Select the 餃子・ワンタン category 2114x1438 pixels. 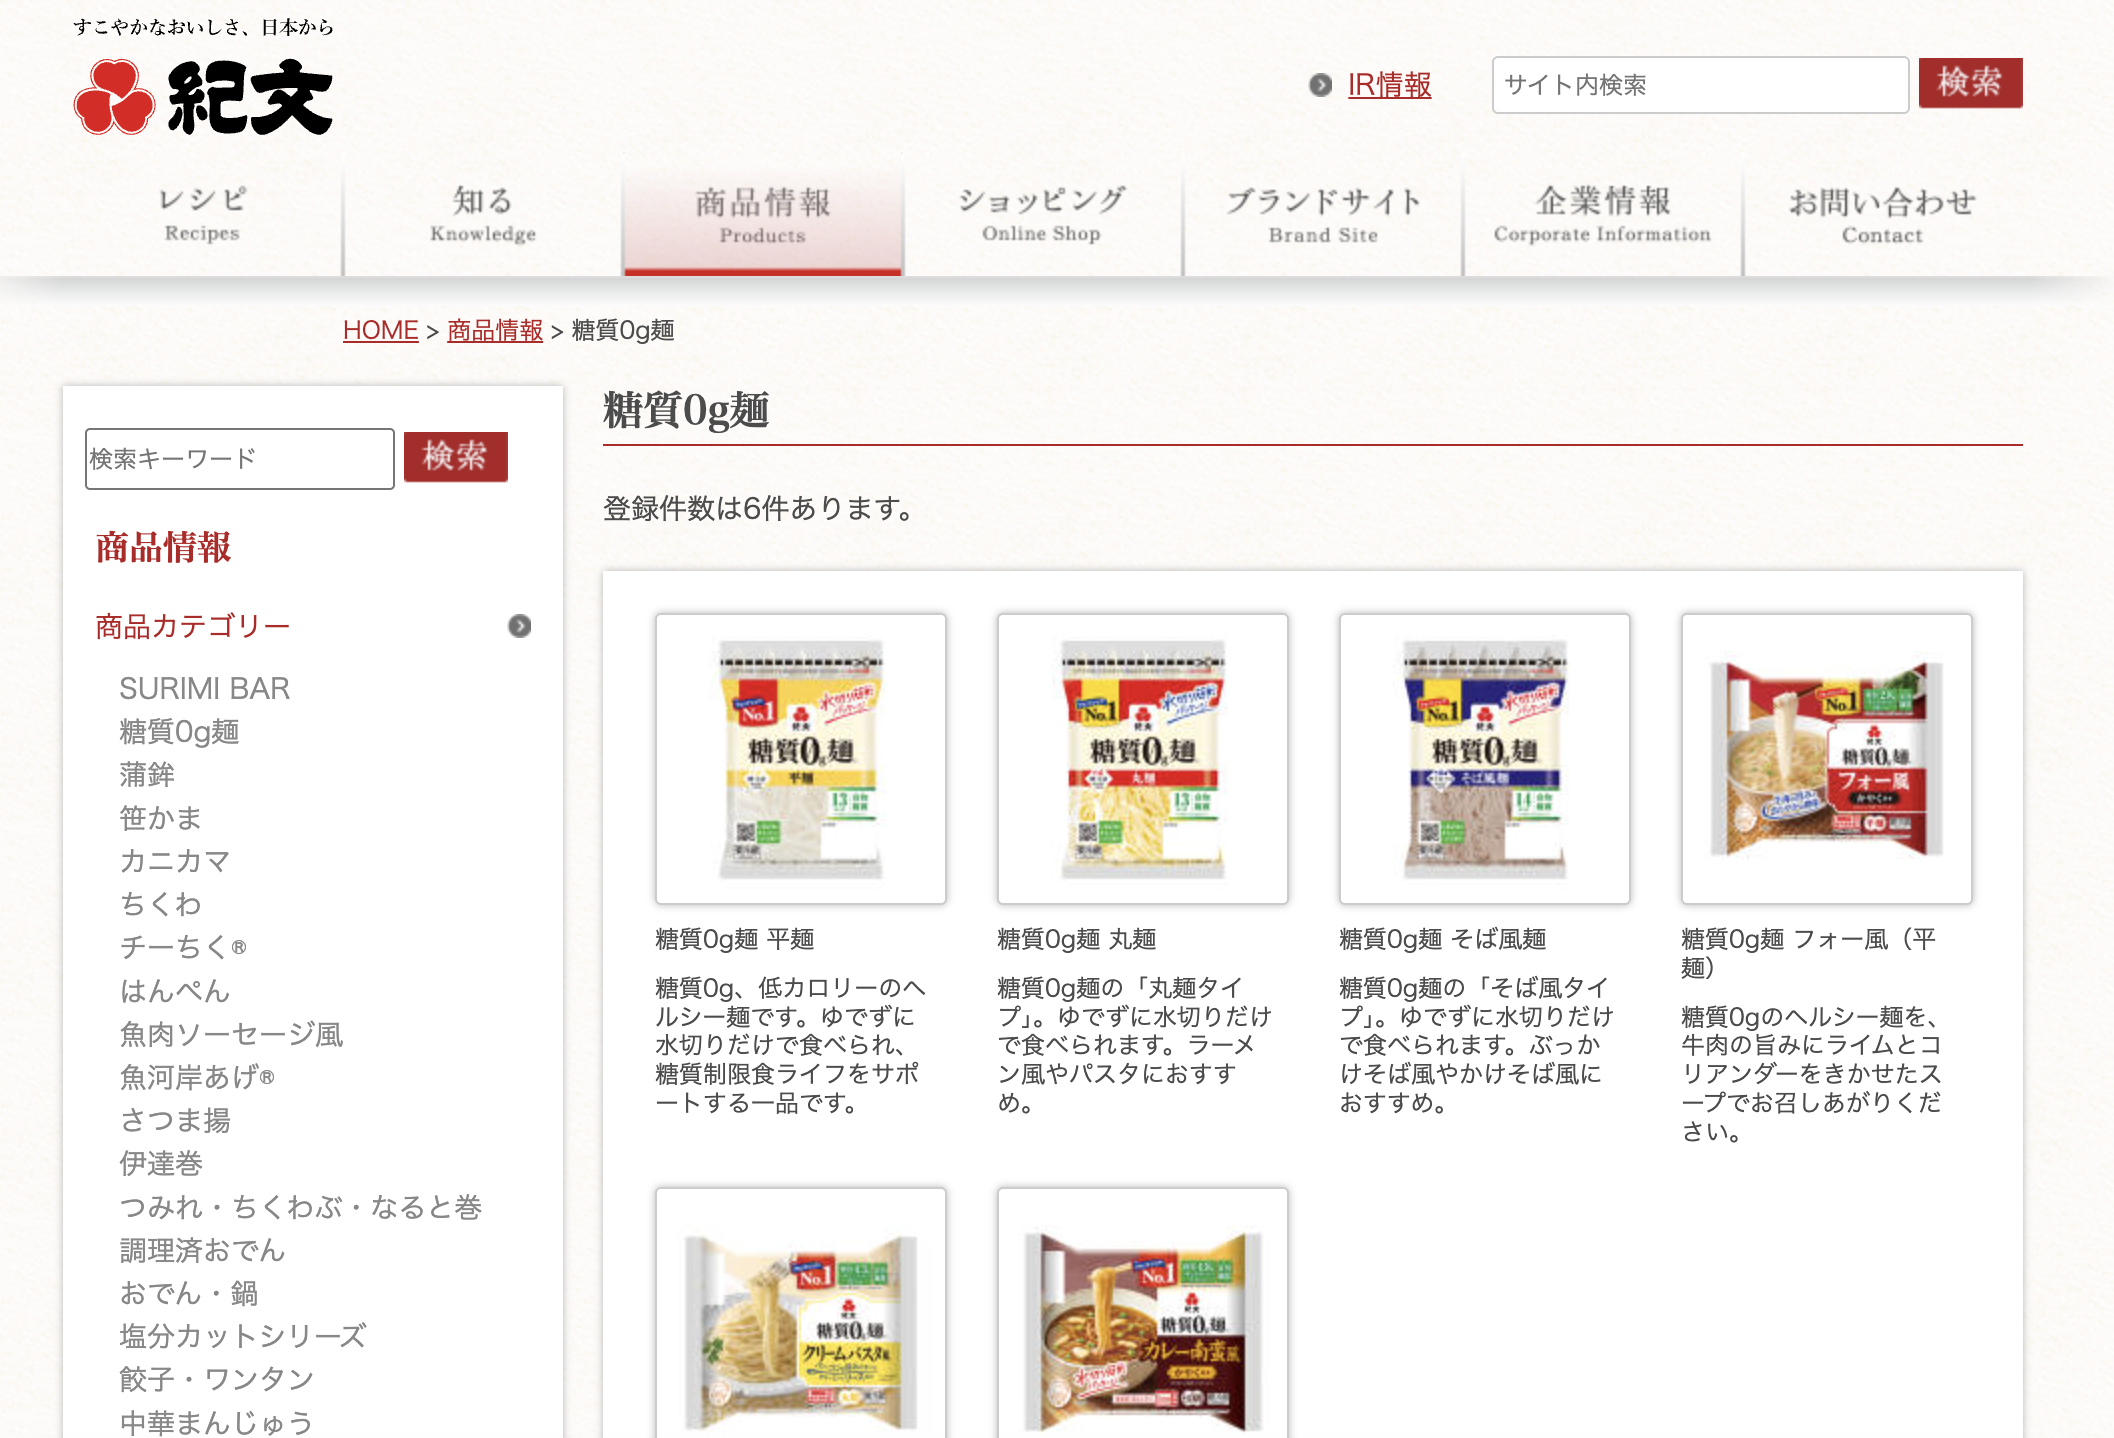click(x=217, y=1378)
